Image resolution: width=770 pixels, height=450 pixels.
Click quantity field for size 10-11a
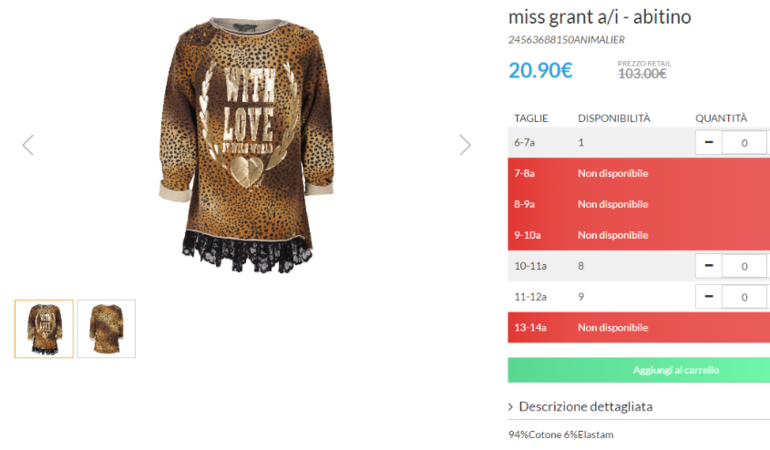click(x=744, y=266)
